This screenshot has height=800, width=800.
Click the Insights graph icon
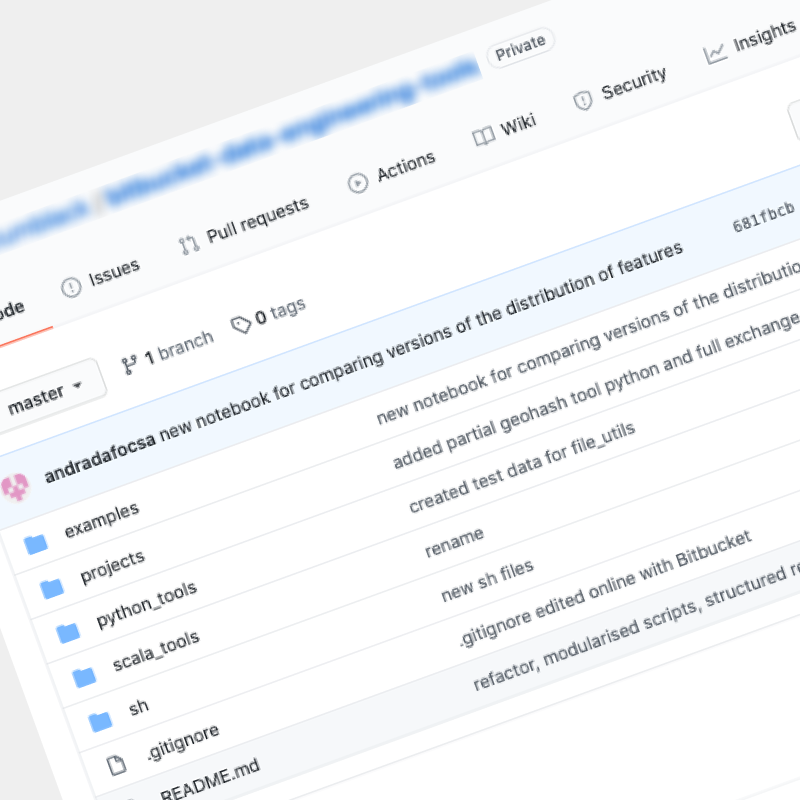pos(714,54)
